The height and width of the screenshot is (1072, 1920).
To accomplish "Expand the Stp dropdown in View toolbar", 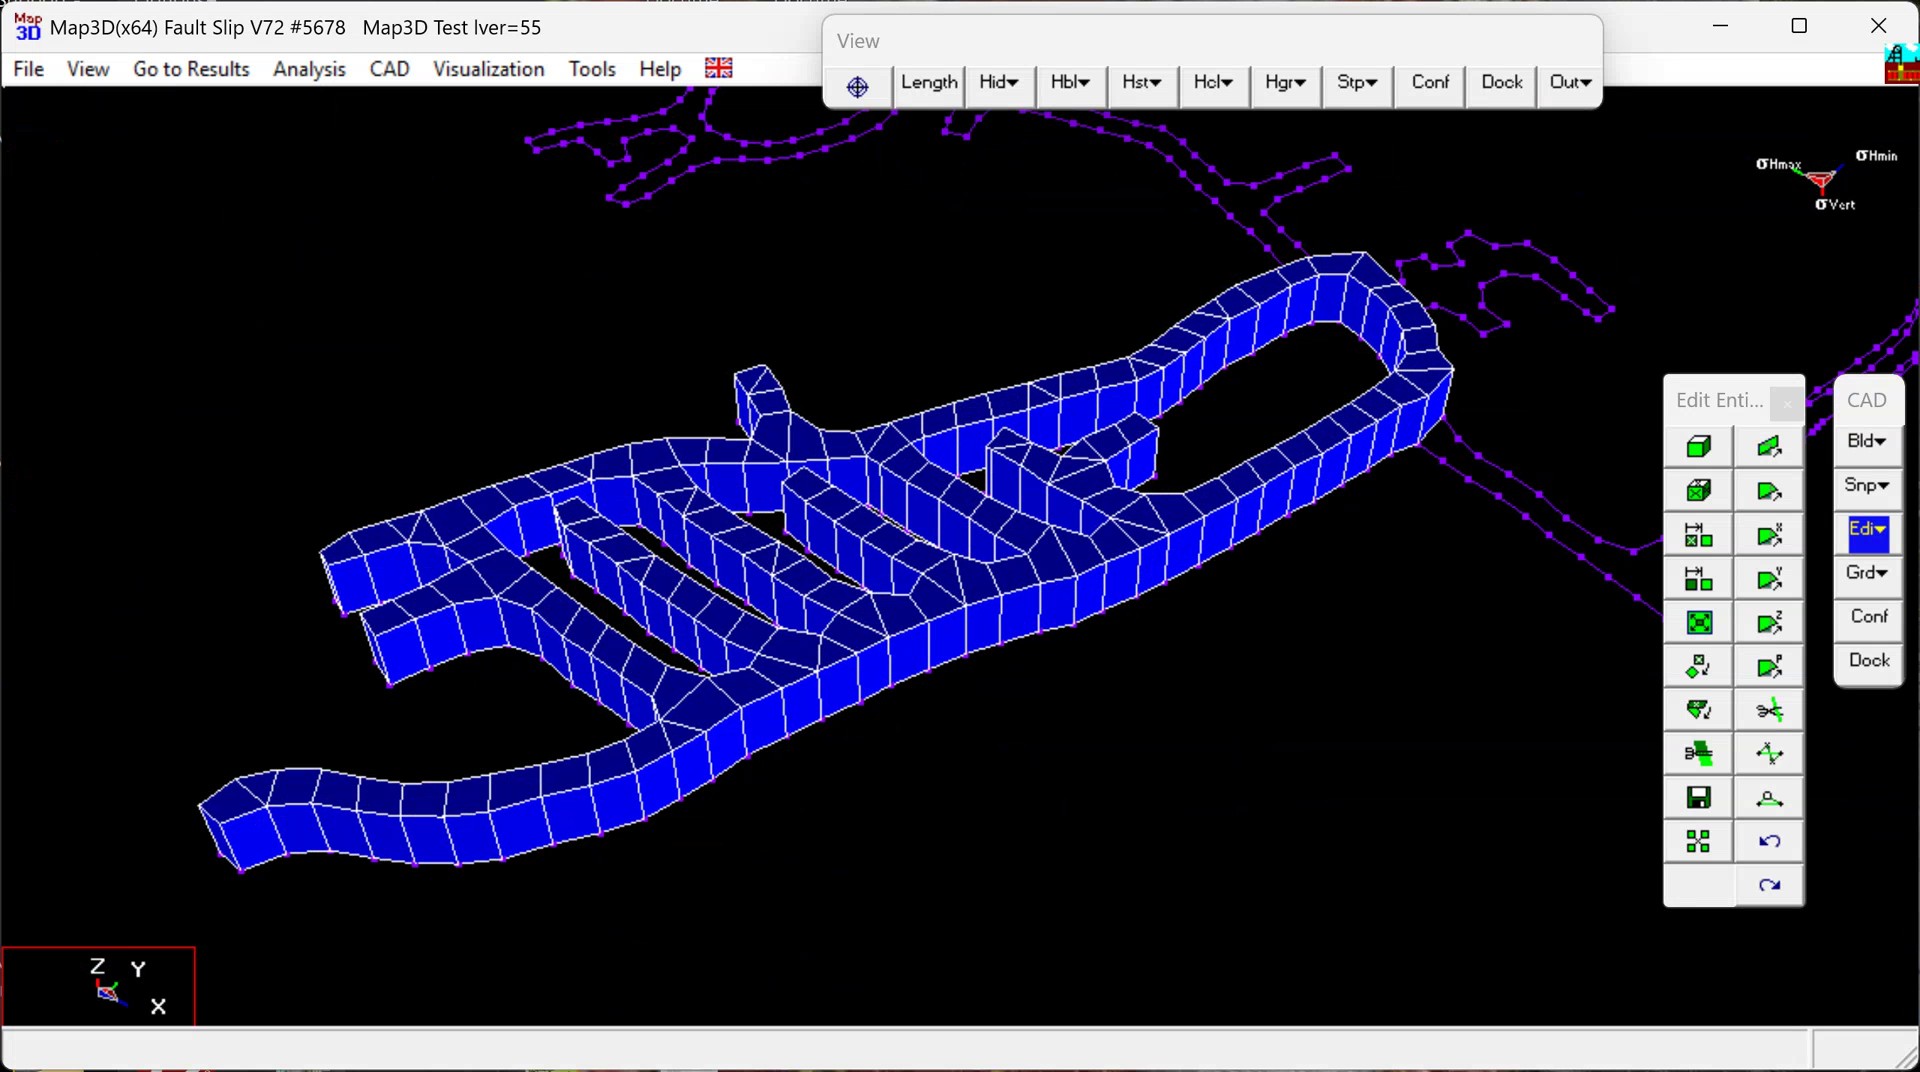I will [1356, 83].
